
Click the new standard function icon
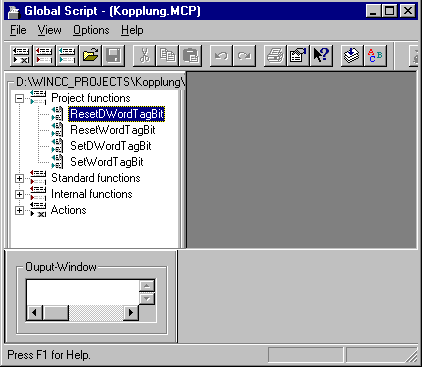[x=67, y=55]
